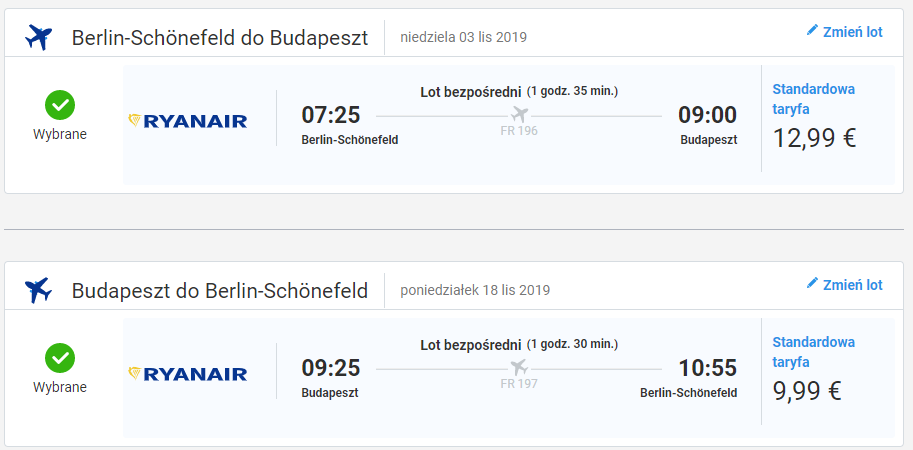Viewport: 913px width, 450px height.
Task: Click the gray plane icon above FR 197
Action: 519,367
